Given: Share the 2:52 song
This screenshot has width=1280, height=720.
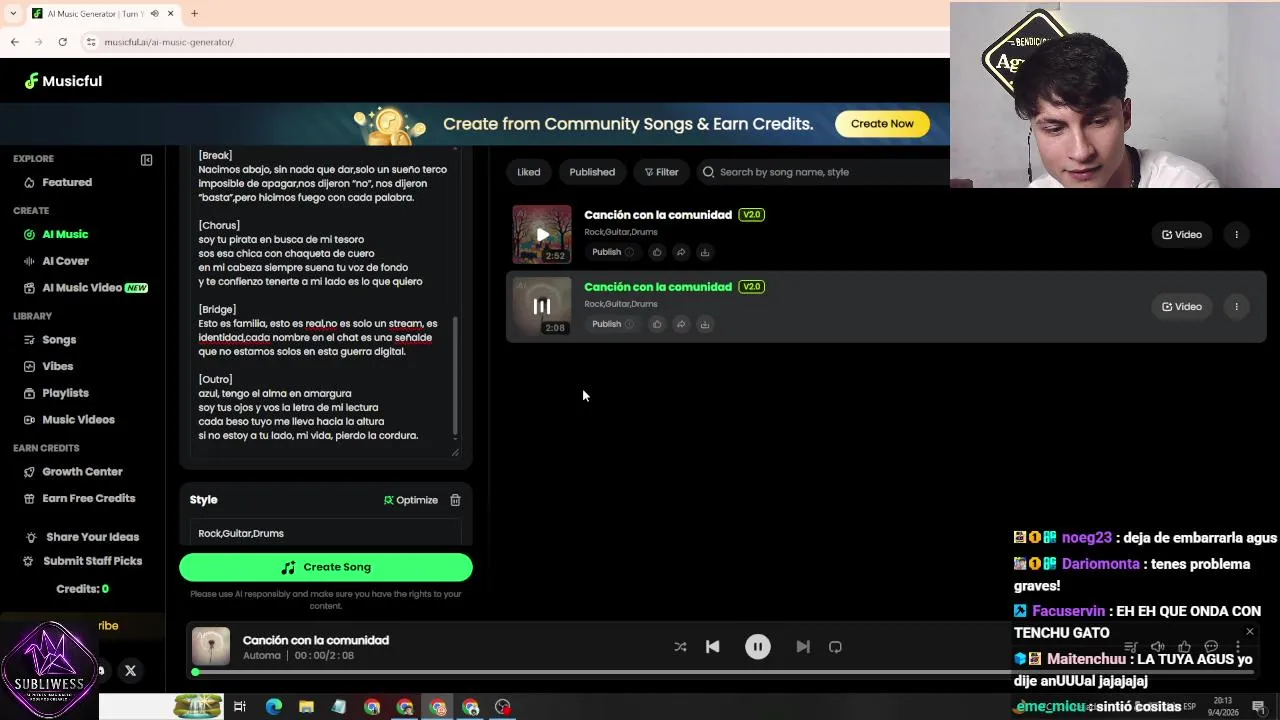Looking at the screenshot, I should pos(681,252).
